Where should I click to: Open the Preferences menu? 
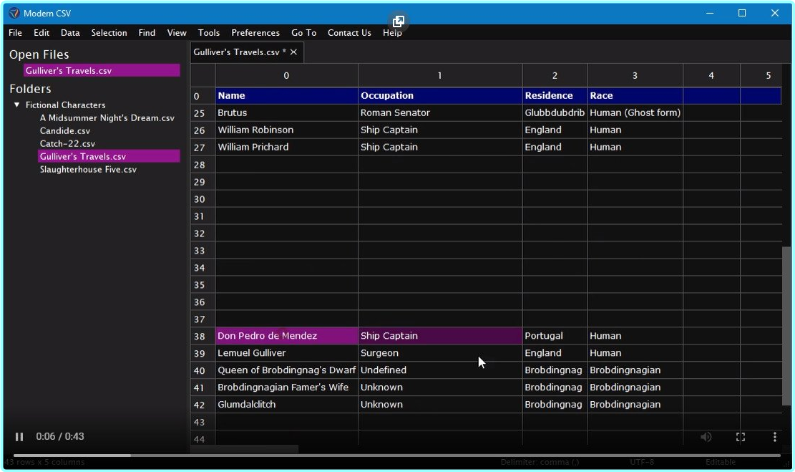tap(255, 33)
